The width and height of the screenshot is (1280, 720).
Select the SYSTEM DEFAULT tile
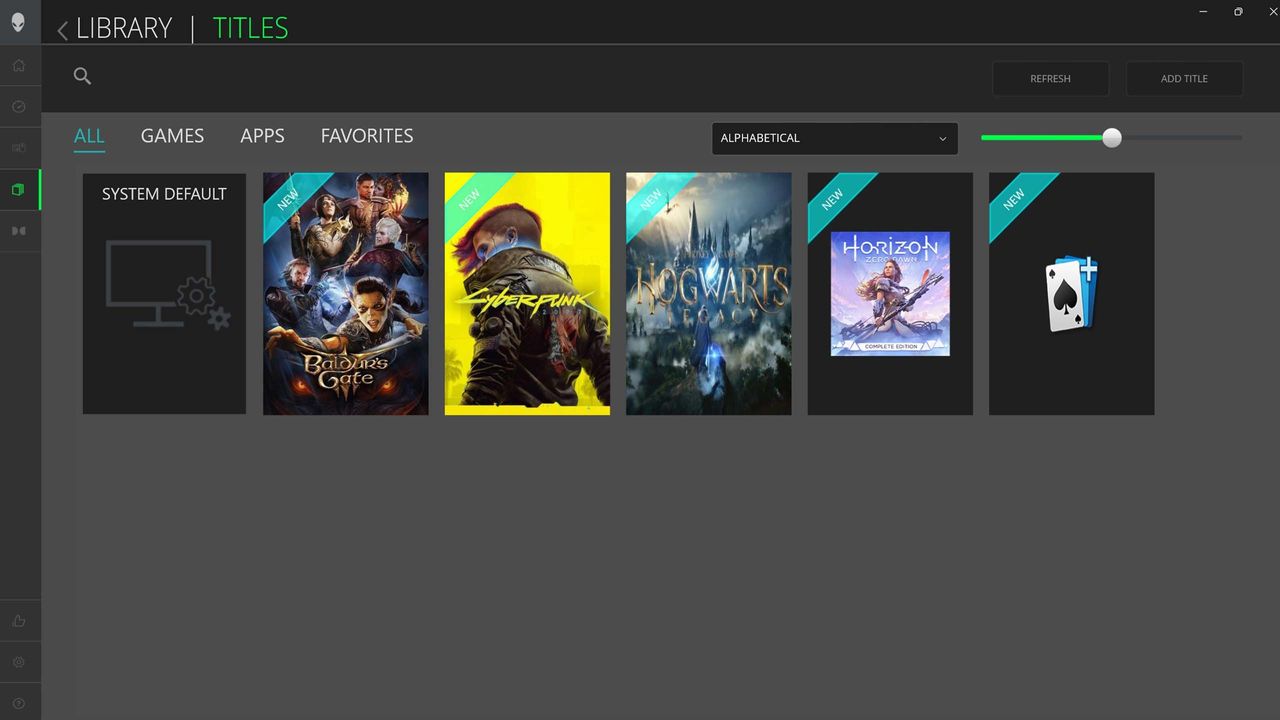click(164, 293)
